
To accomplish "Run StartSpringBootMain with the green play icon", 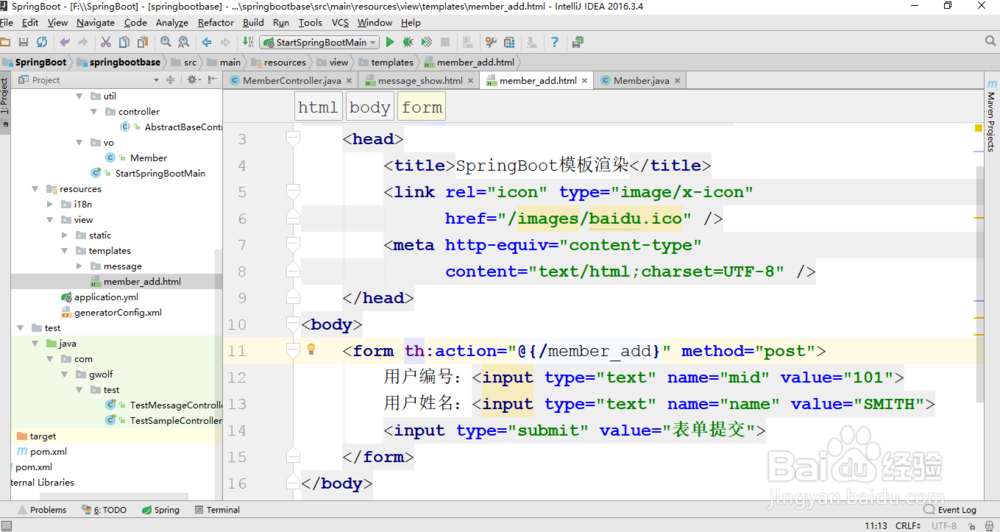I will click(x=390, y=42).
